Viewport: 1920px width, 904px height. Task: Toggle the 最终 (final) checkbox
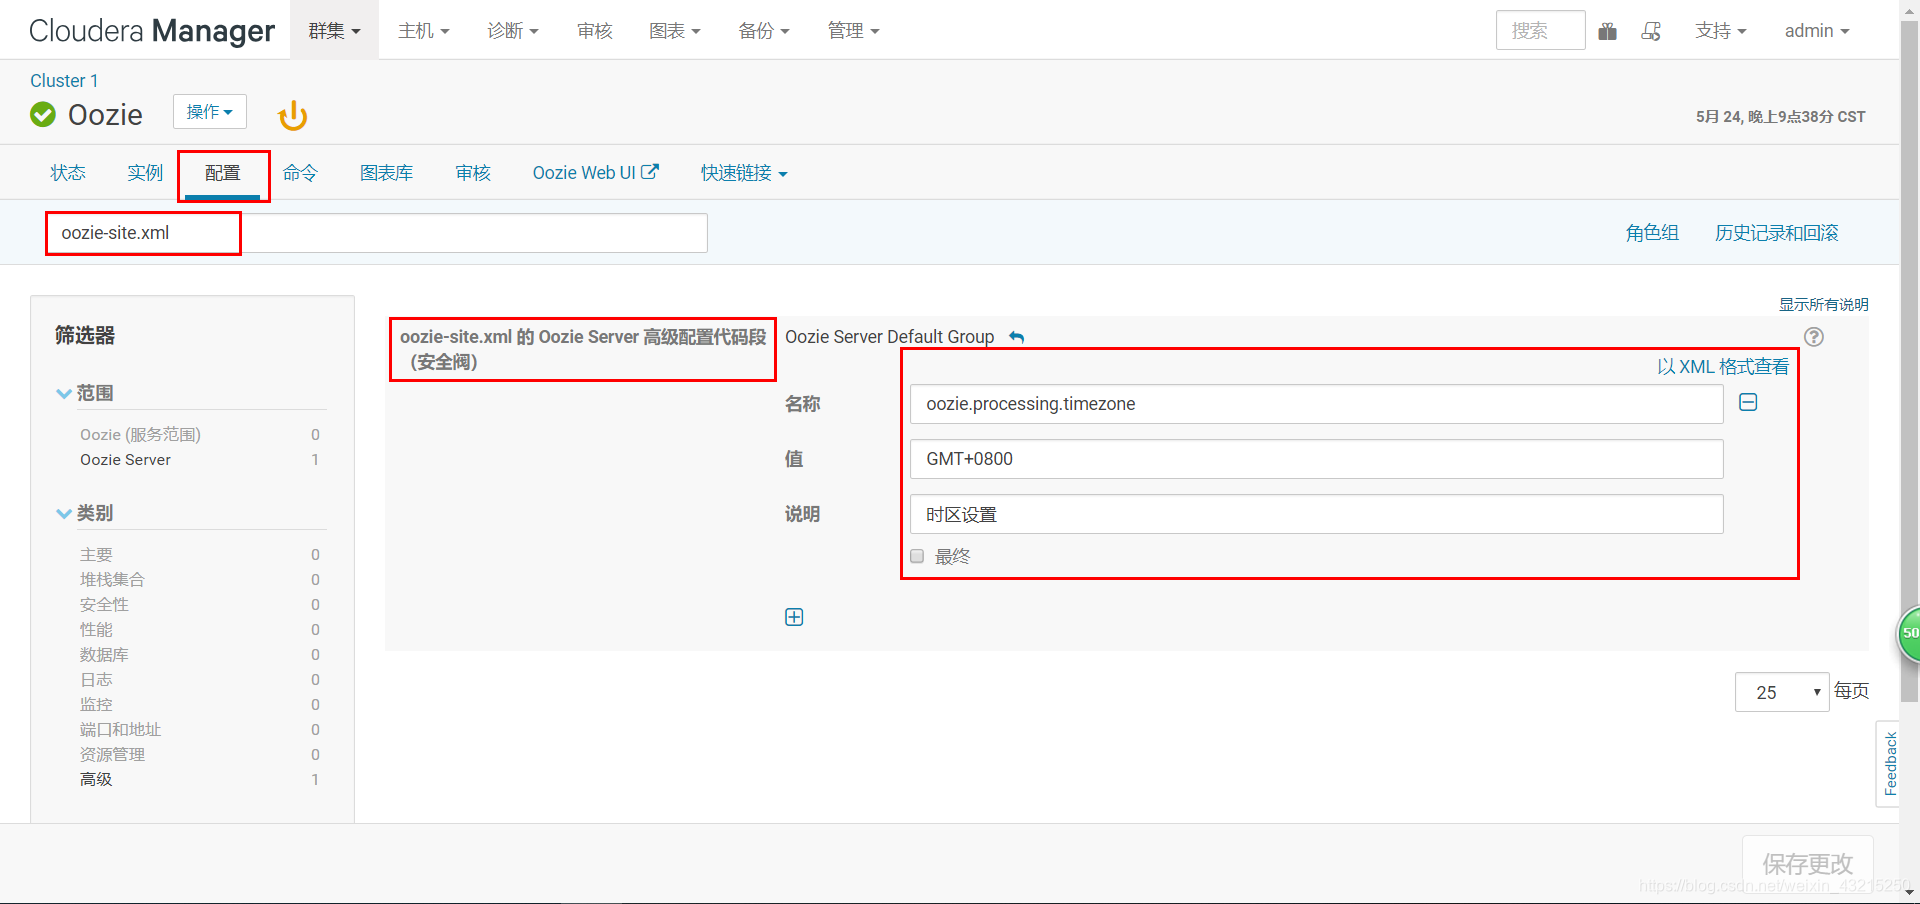pyautogui.click(x=917, y=556)
